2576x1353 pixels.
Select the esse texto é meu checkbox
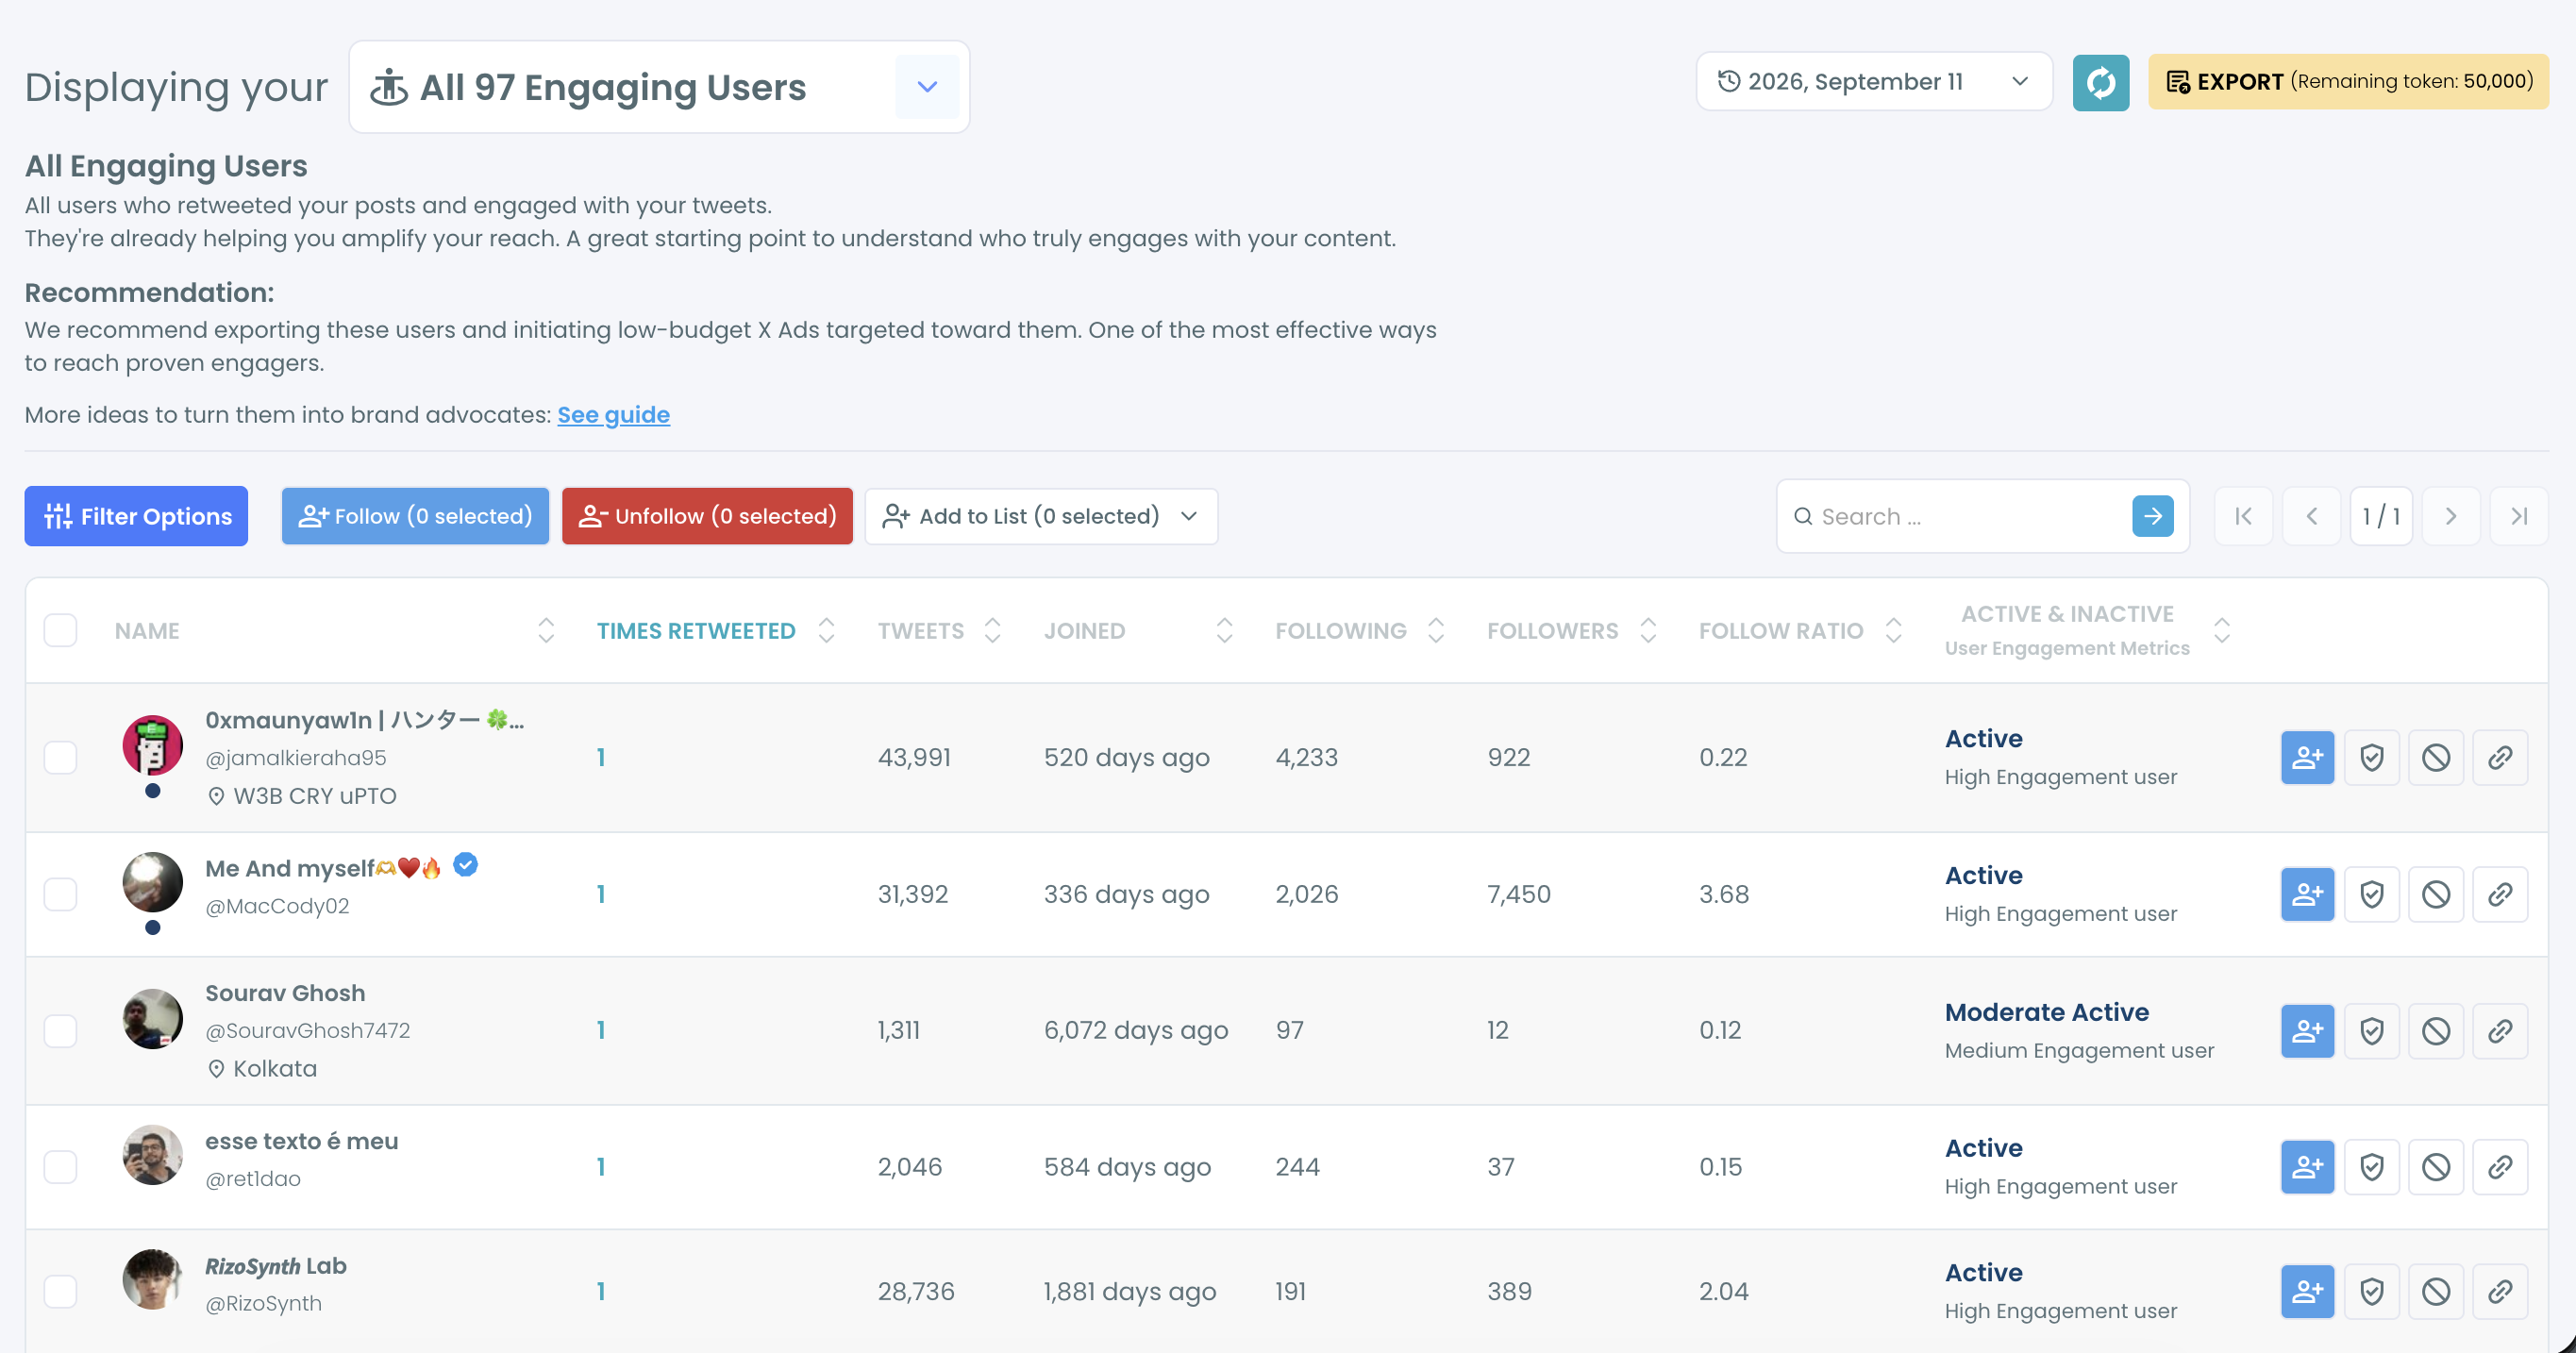coord(60,1167)
